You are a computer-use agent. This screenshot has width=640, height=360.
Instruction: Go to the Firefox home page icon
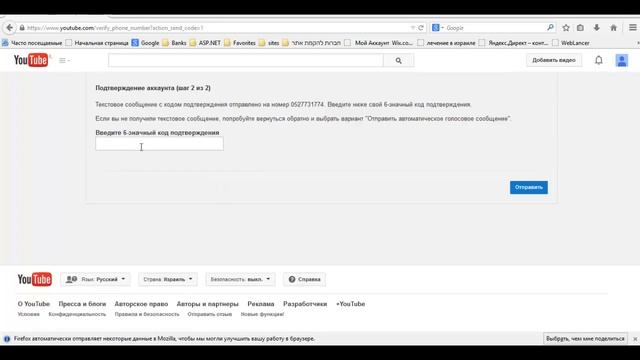[613, 28]
